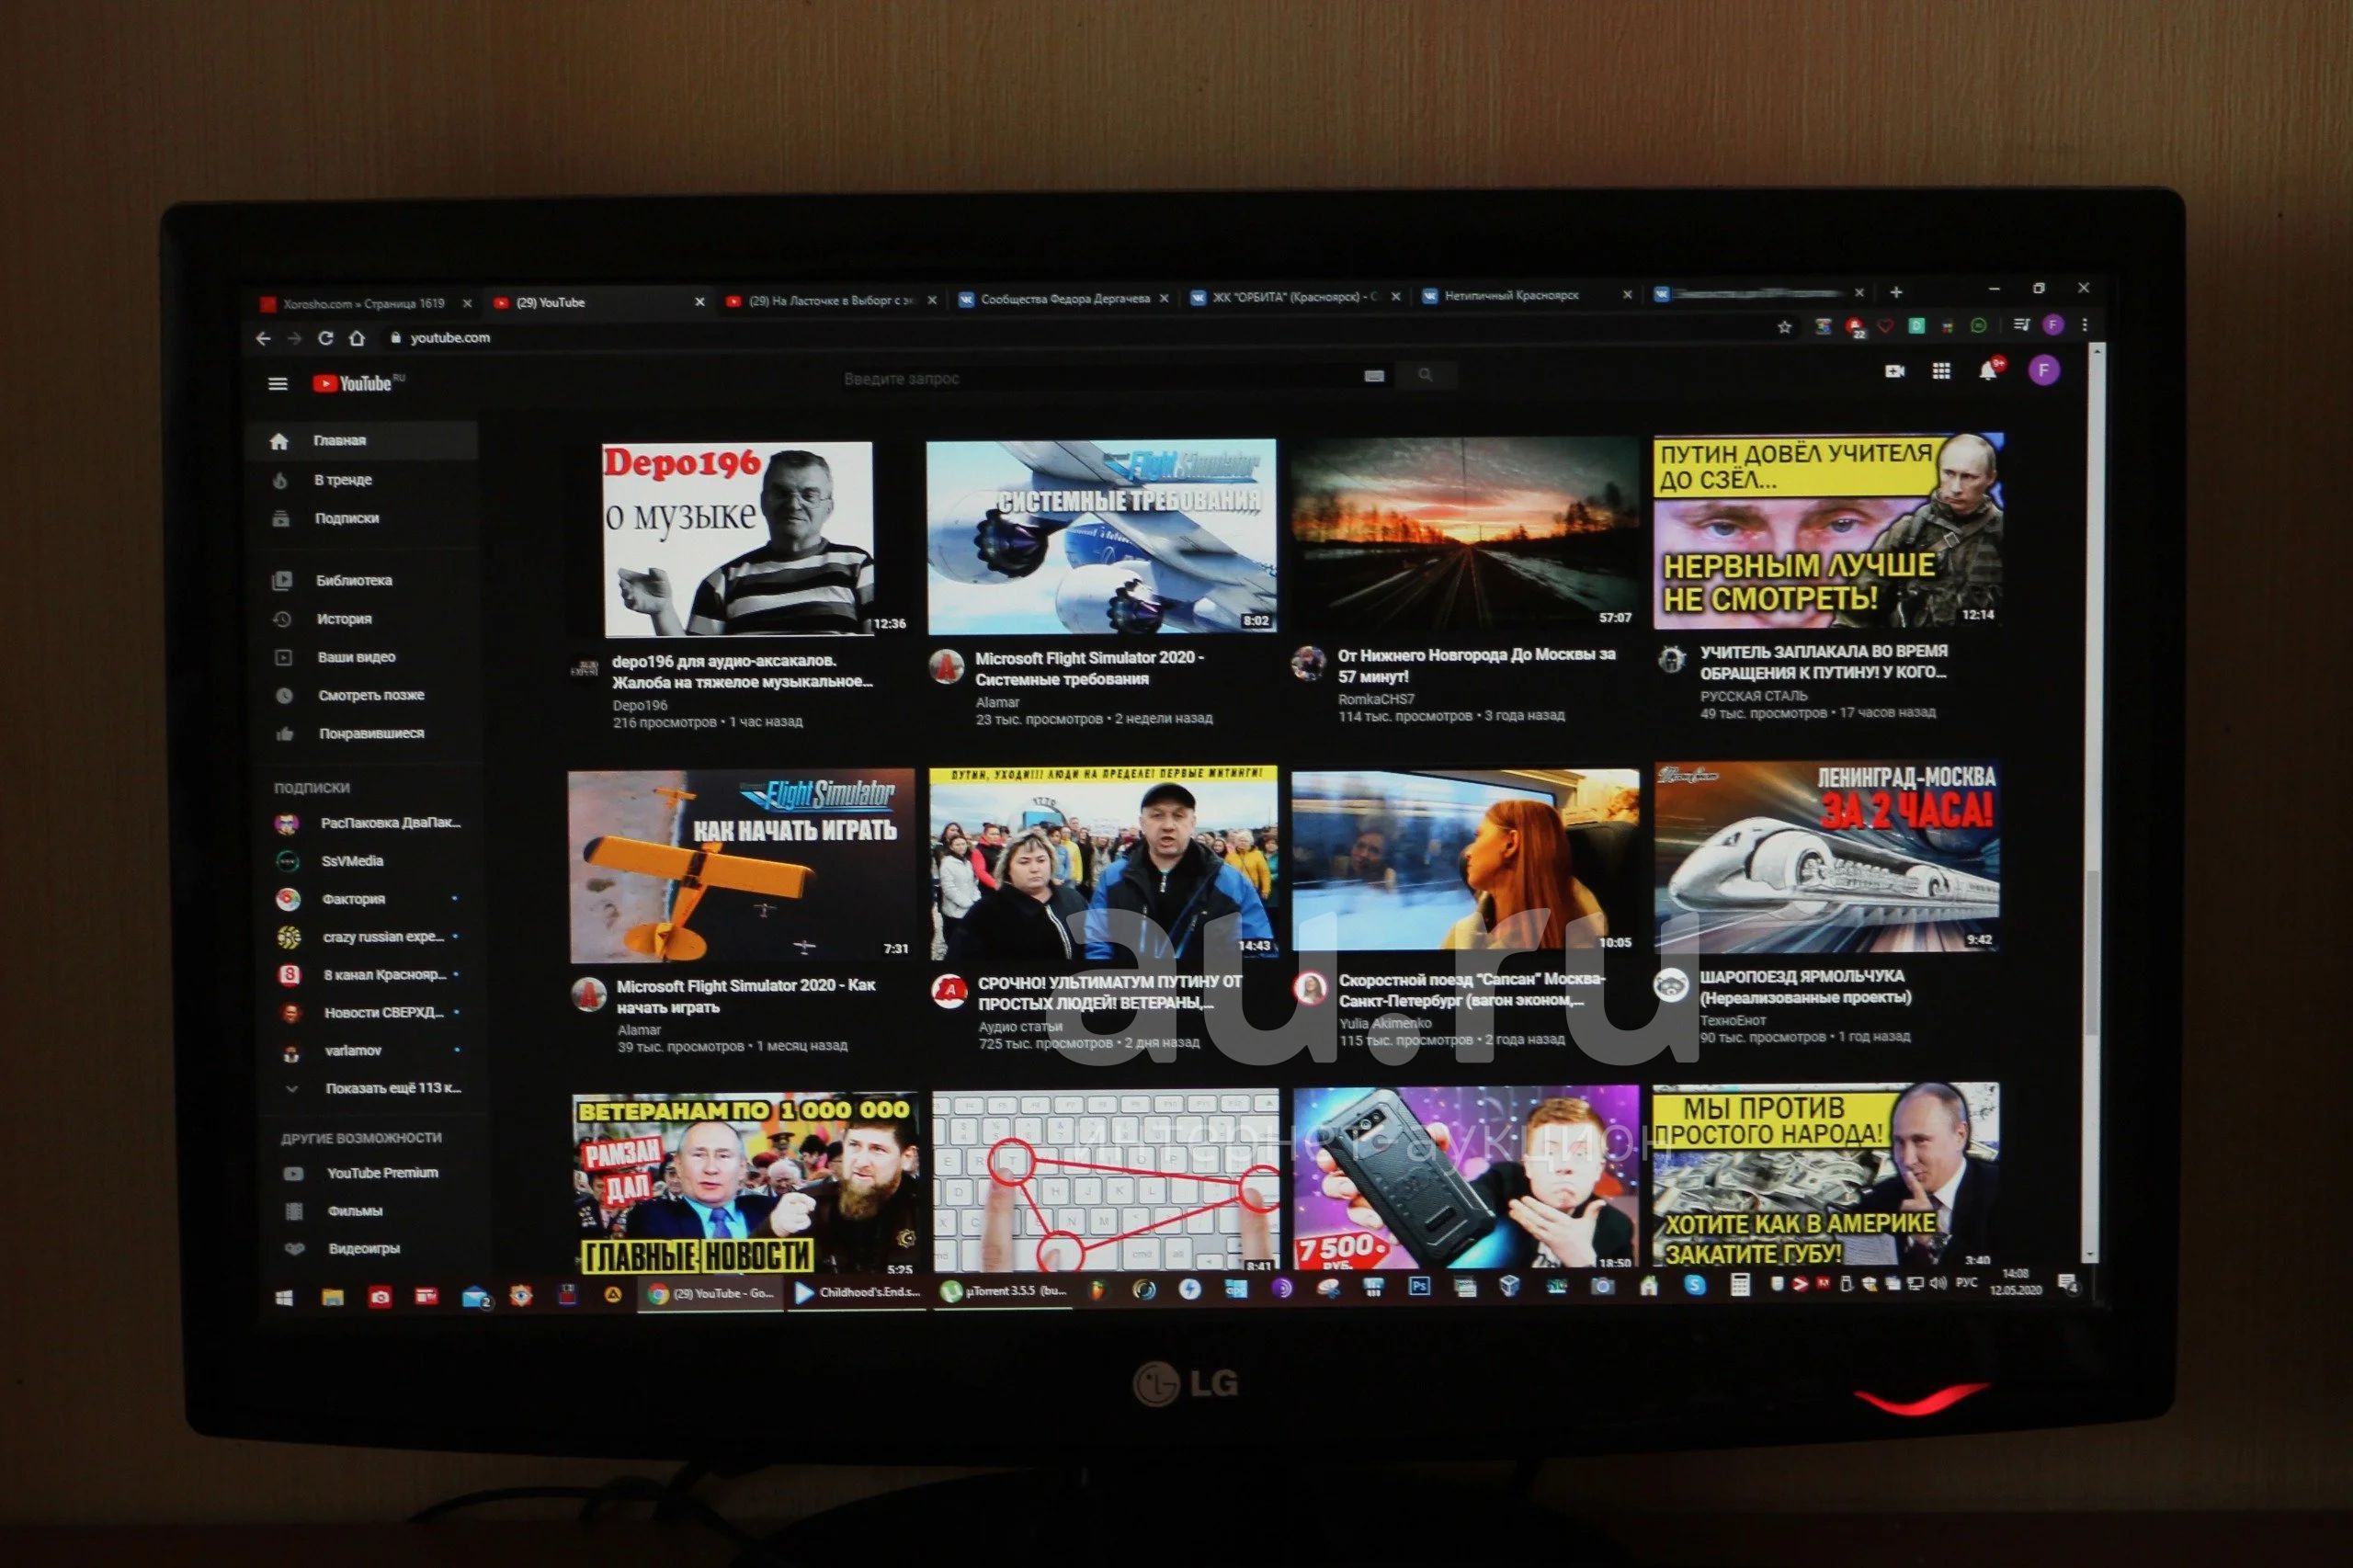Open the YouTube hamburger guide menu
Viewport: 2353px width, 1568px height.
coord(278,384)
